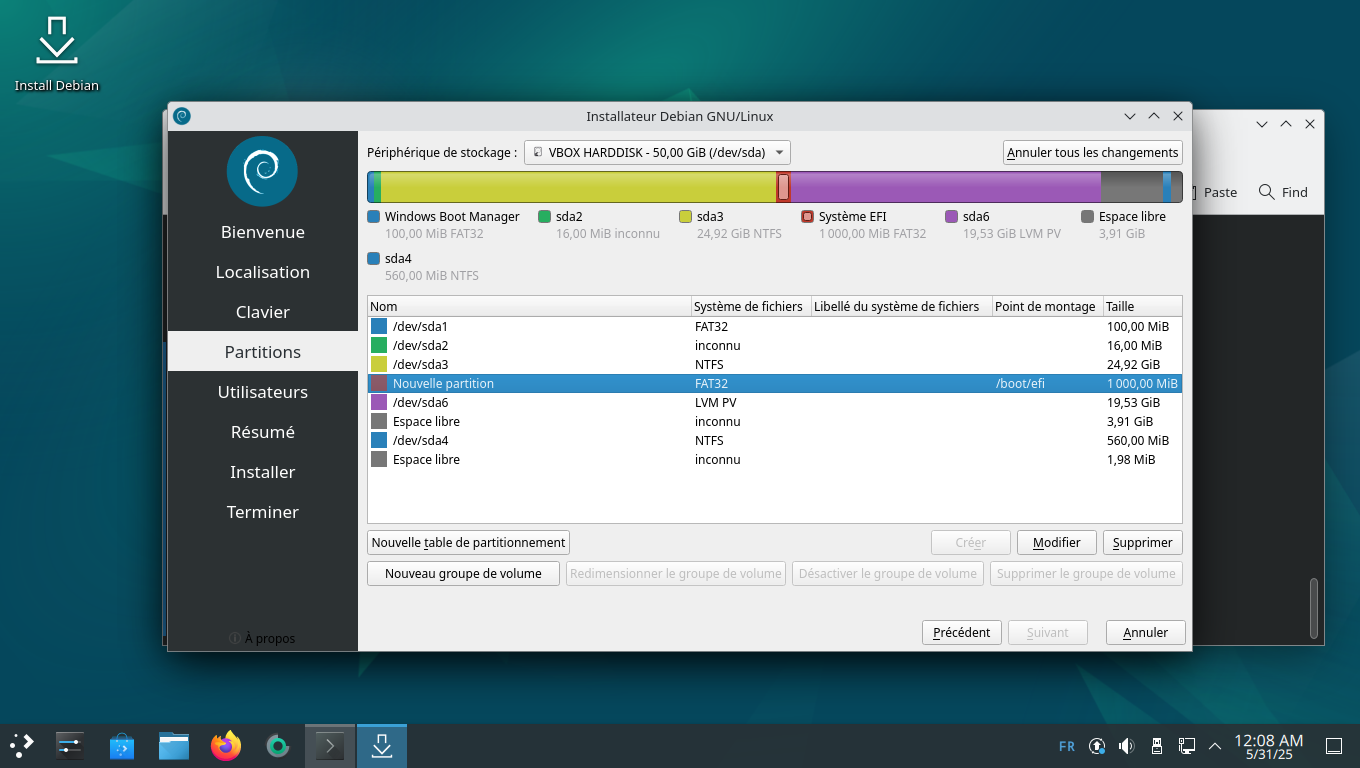1360x768 pixels.
Task: Select the /dev/sda6 LVM PV row
Action: pyautogui.click(x=775, y=402)
